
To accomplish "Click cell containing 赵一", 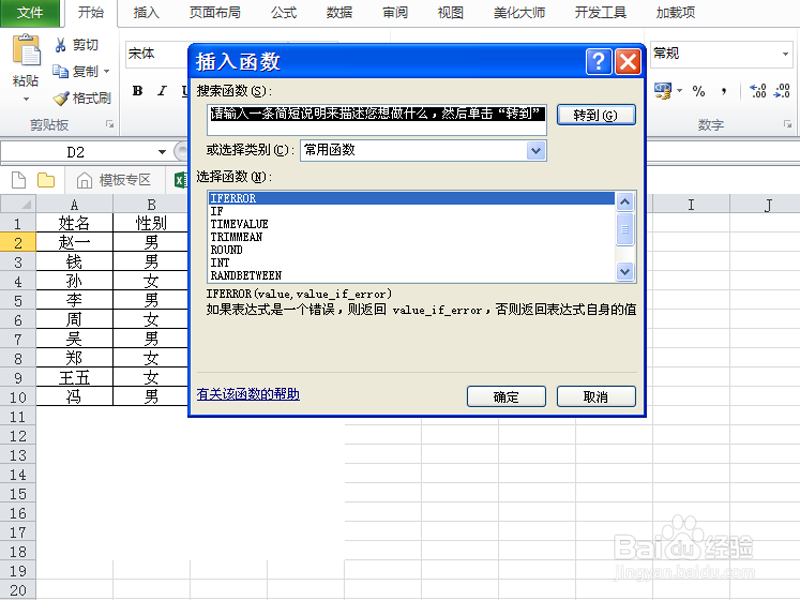I will (74, 242).
